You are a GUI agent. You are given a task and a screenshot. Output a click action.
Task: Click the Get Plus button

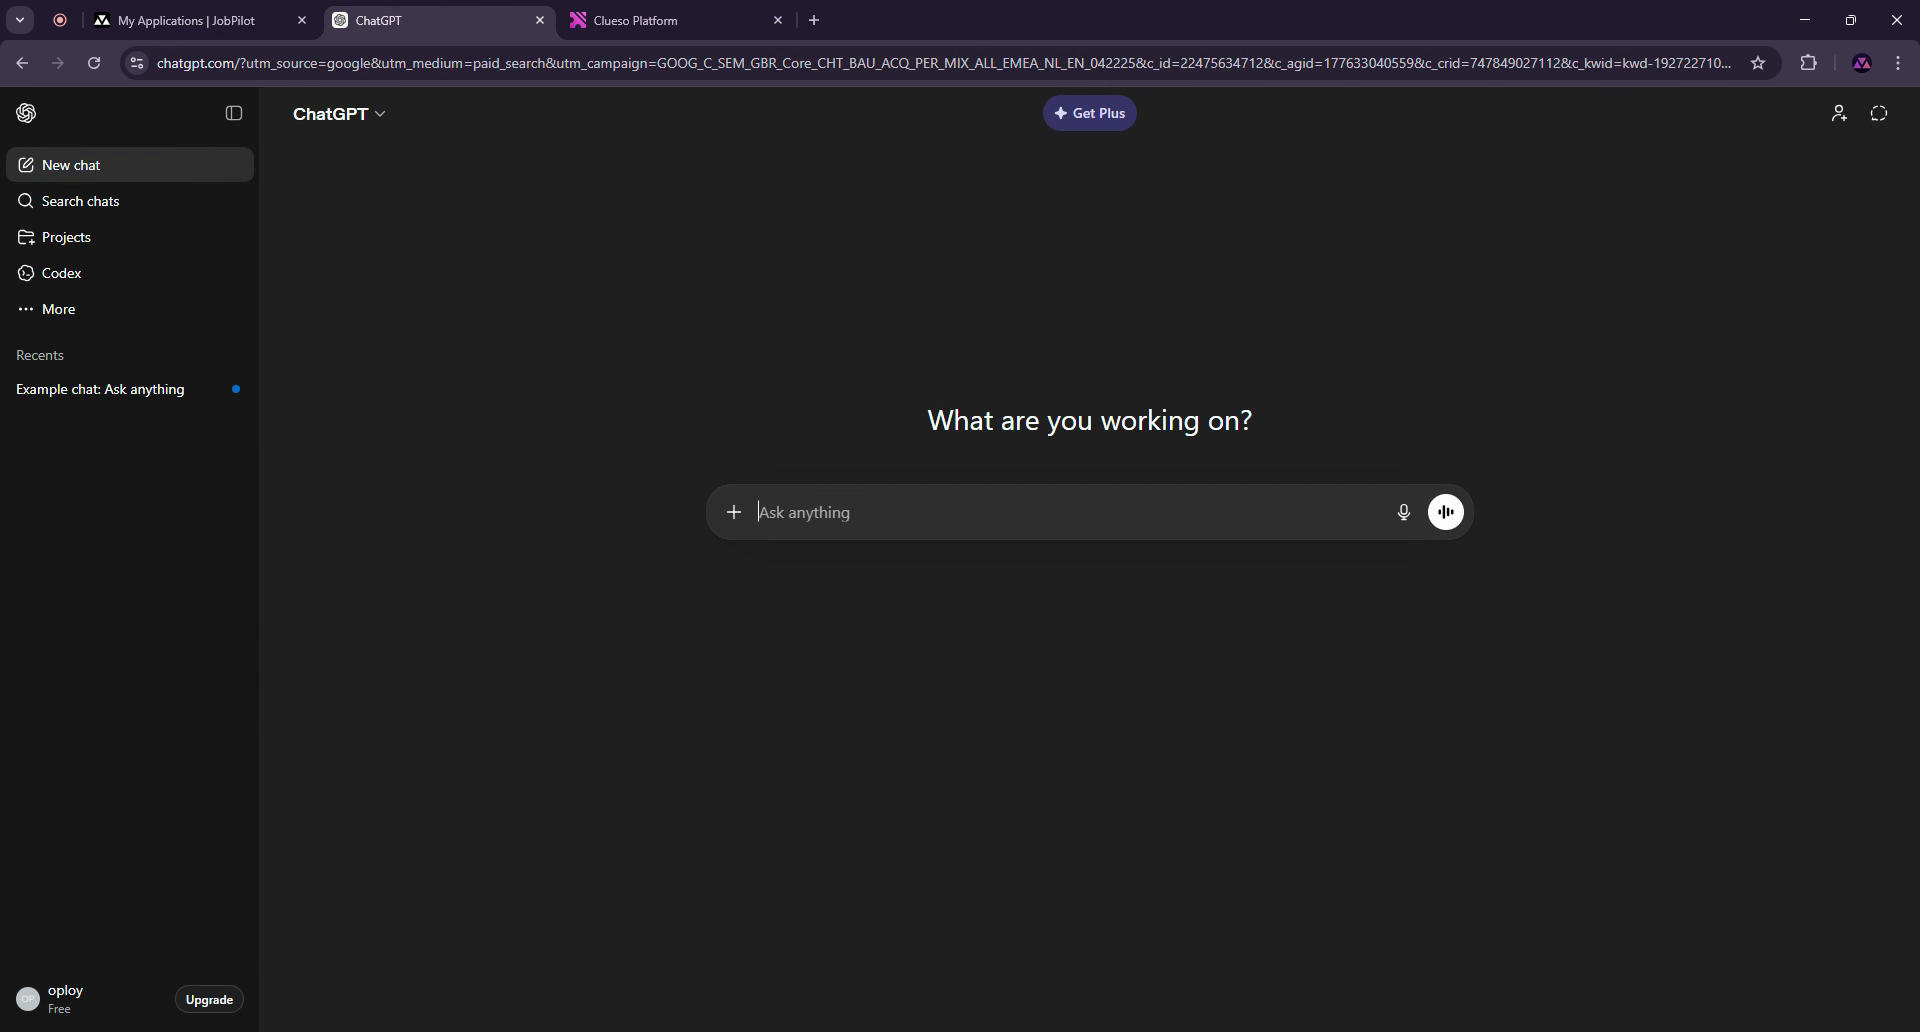[x=1090, y=113]
